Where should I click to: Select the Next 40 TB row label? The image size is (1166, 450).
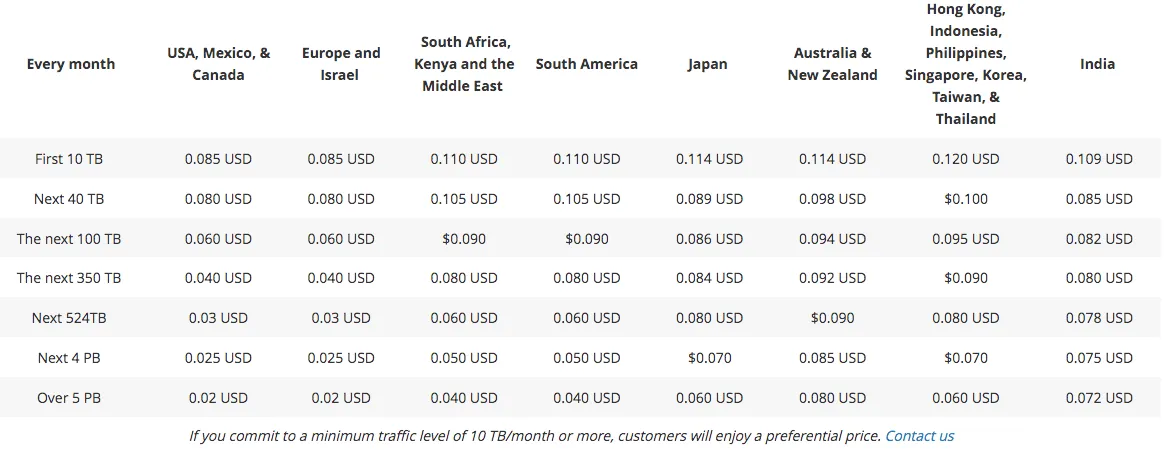coord(69,199)
